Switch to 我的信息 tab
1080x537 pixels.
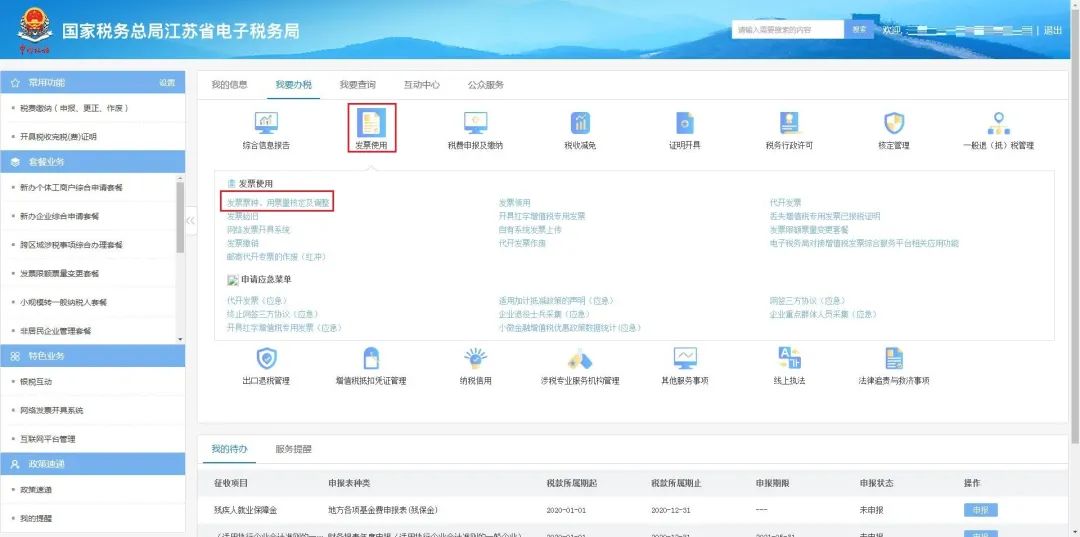point(229,85)
